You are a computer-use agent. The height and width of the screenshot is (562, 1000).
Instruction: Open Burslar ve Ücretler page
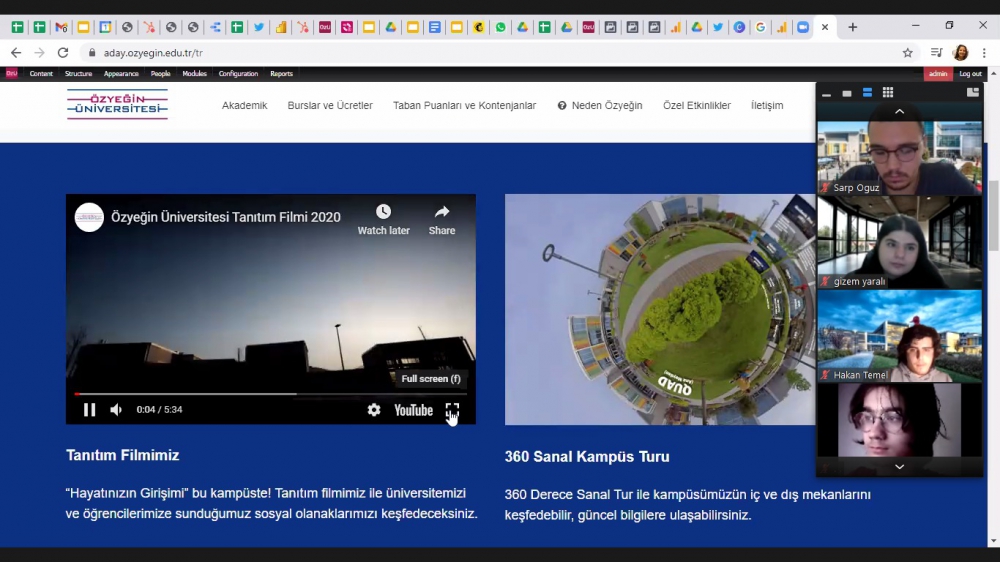coord(330,106)
